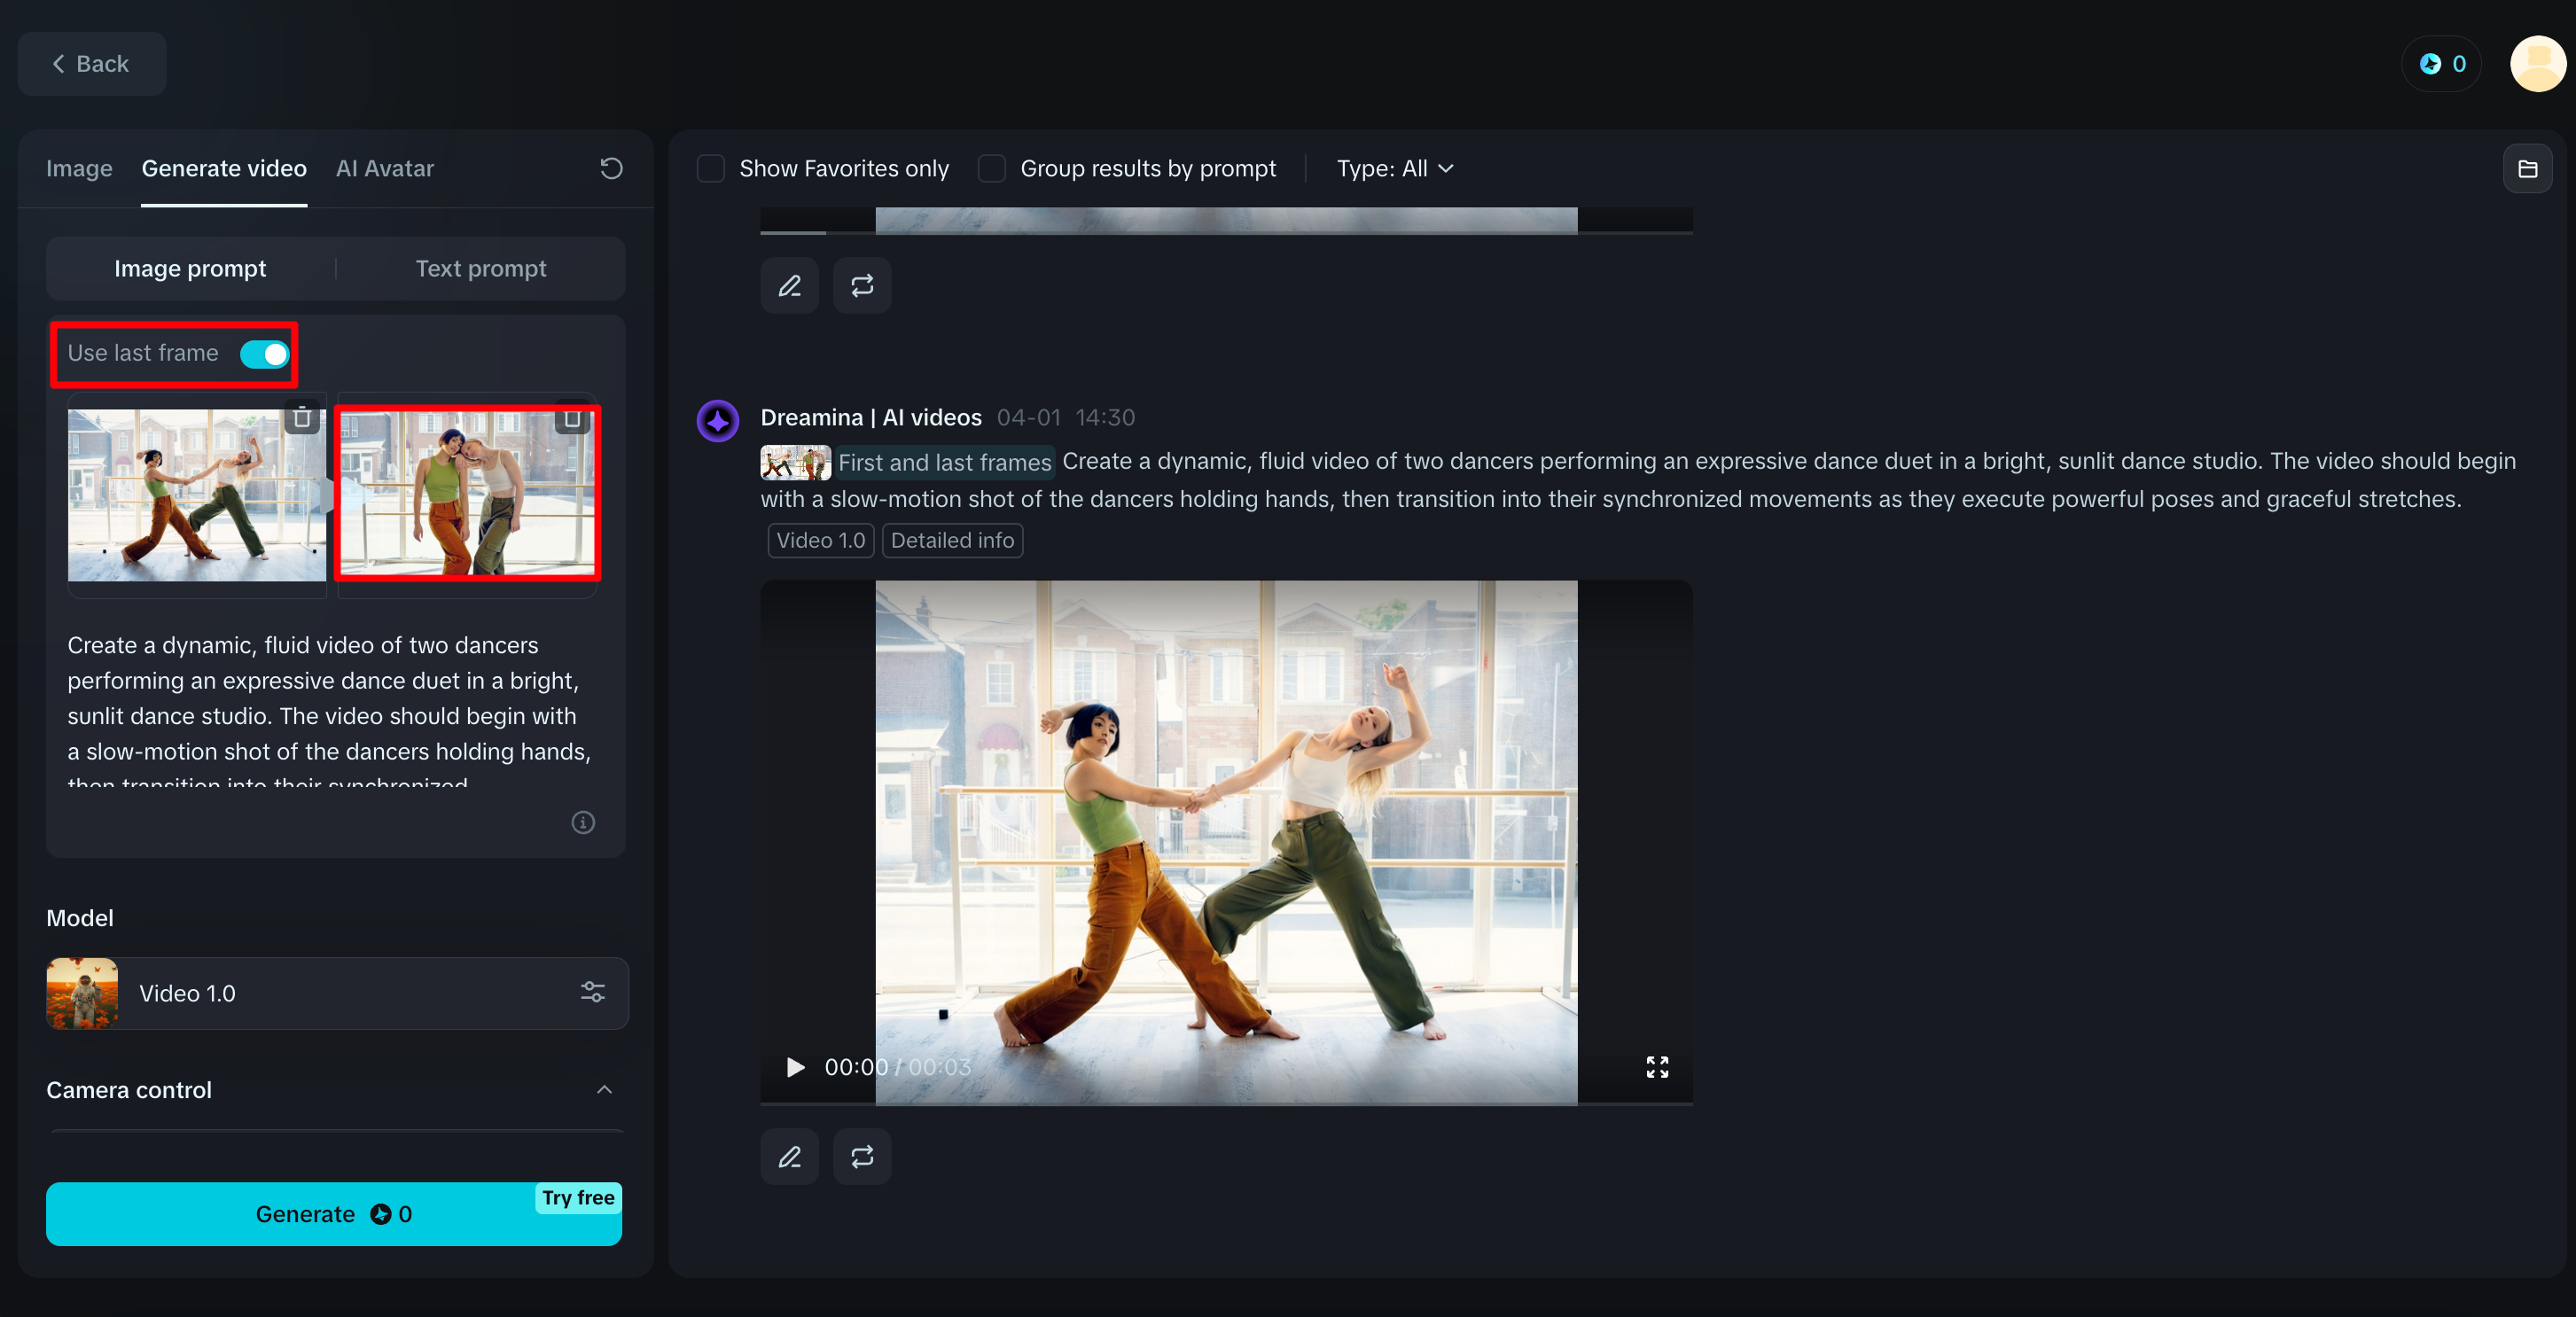Toggle the Use last frame switch
Screen dimensions: 2576x1317
265,354
